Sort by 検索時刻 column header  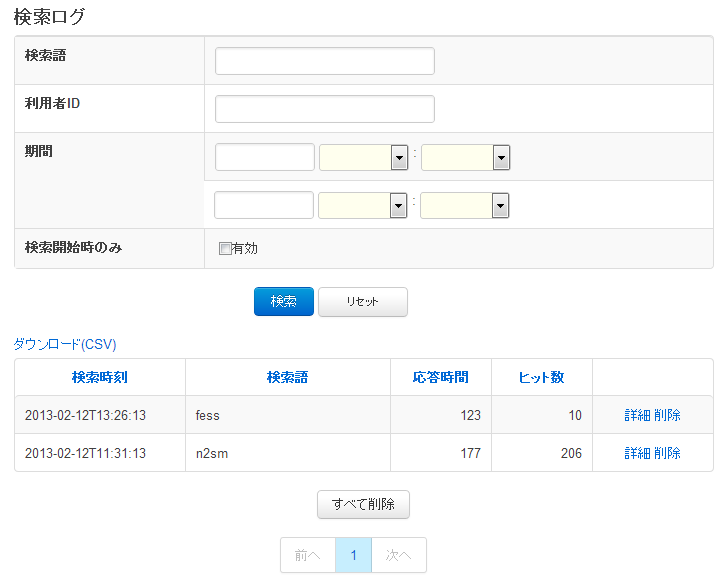pos(100,377)
